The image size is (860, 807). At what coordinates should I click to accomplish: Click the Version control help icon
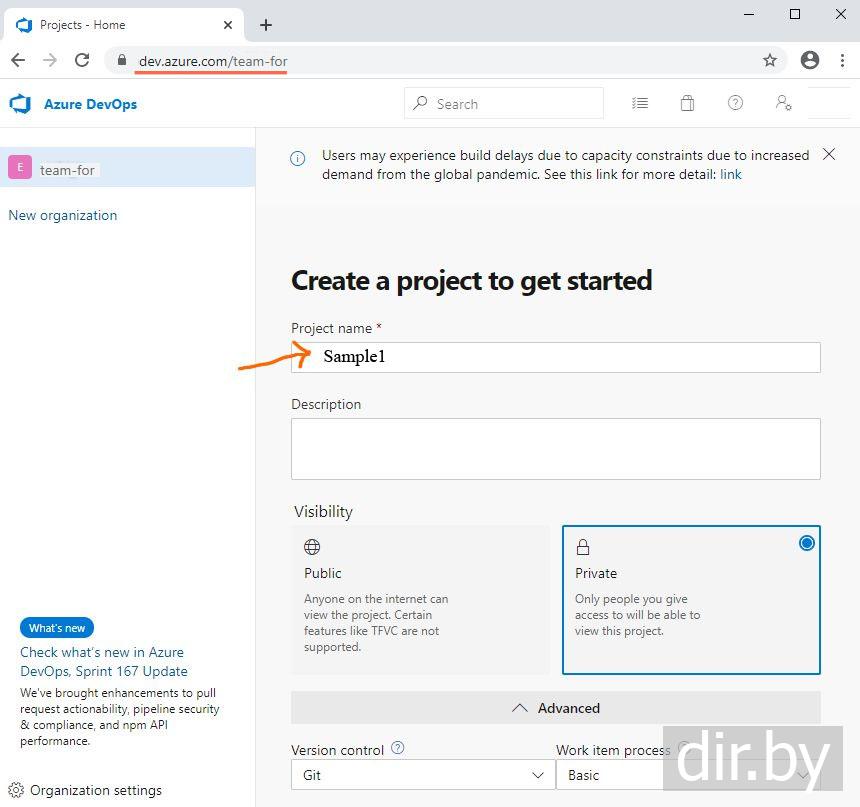(x=398, y=748)
